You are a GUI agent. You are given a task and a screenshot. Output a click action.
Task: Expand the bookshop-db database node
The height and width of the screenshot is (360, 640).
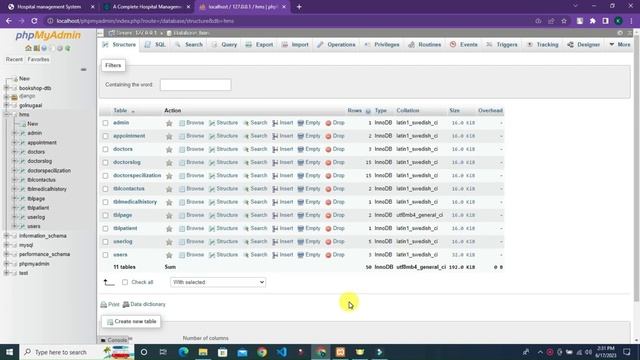(x=6, y=88)
